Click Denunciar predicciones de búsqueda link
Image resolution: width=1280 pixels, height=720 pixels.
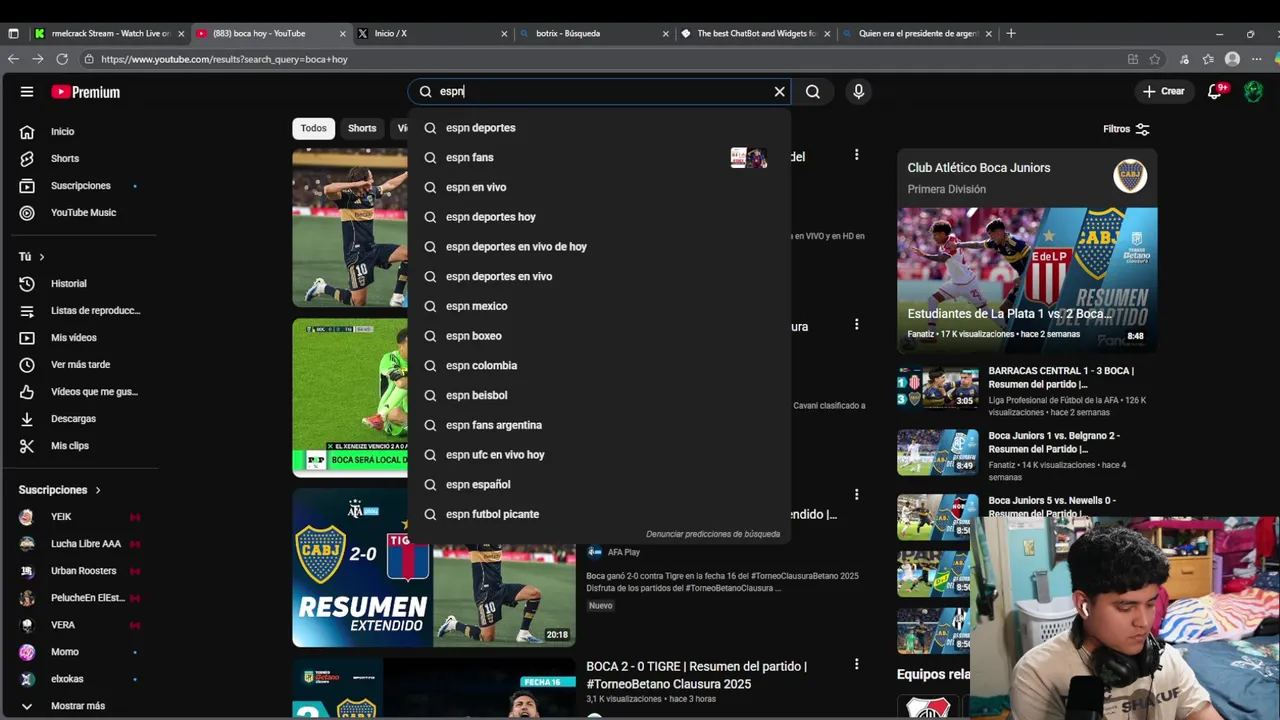click(713, 534)
